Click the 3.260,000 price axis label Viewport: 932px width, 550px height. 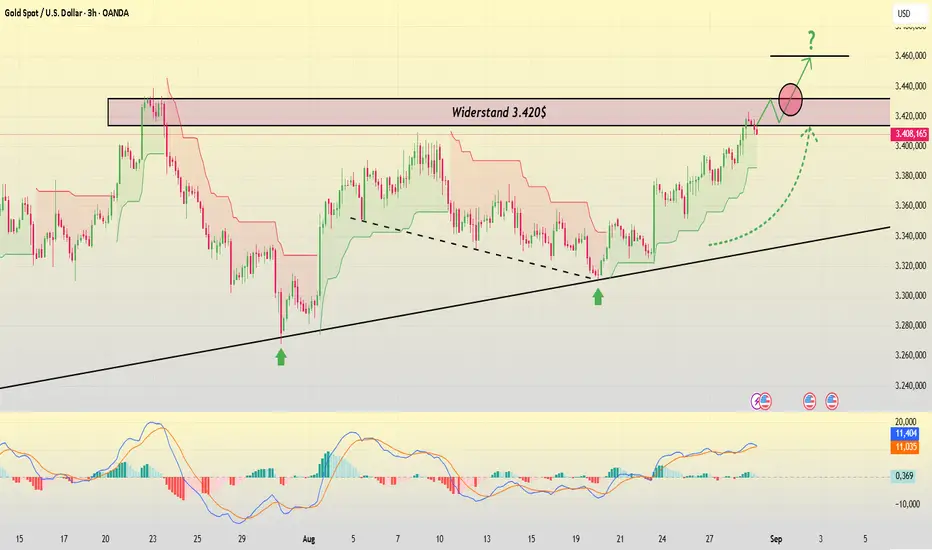910,356
